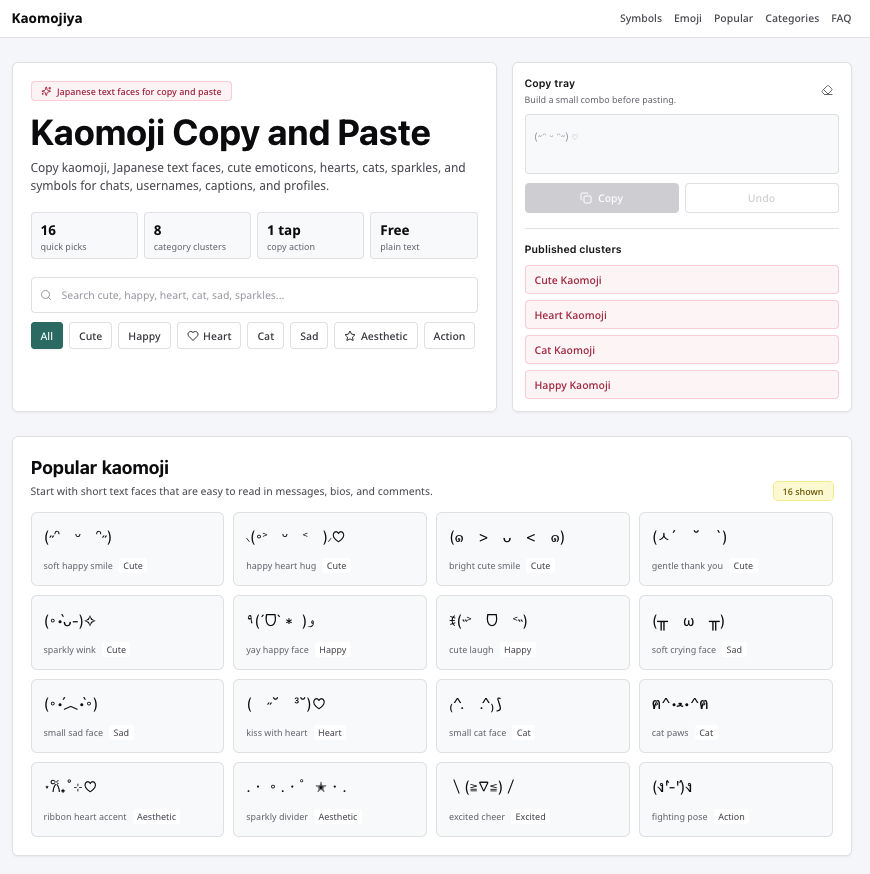Toggle the Sad filter chip

[x=309, y=336]
